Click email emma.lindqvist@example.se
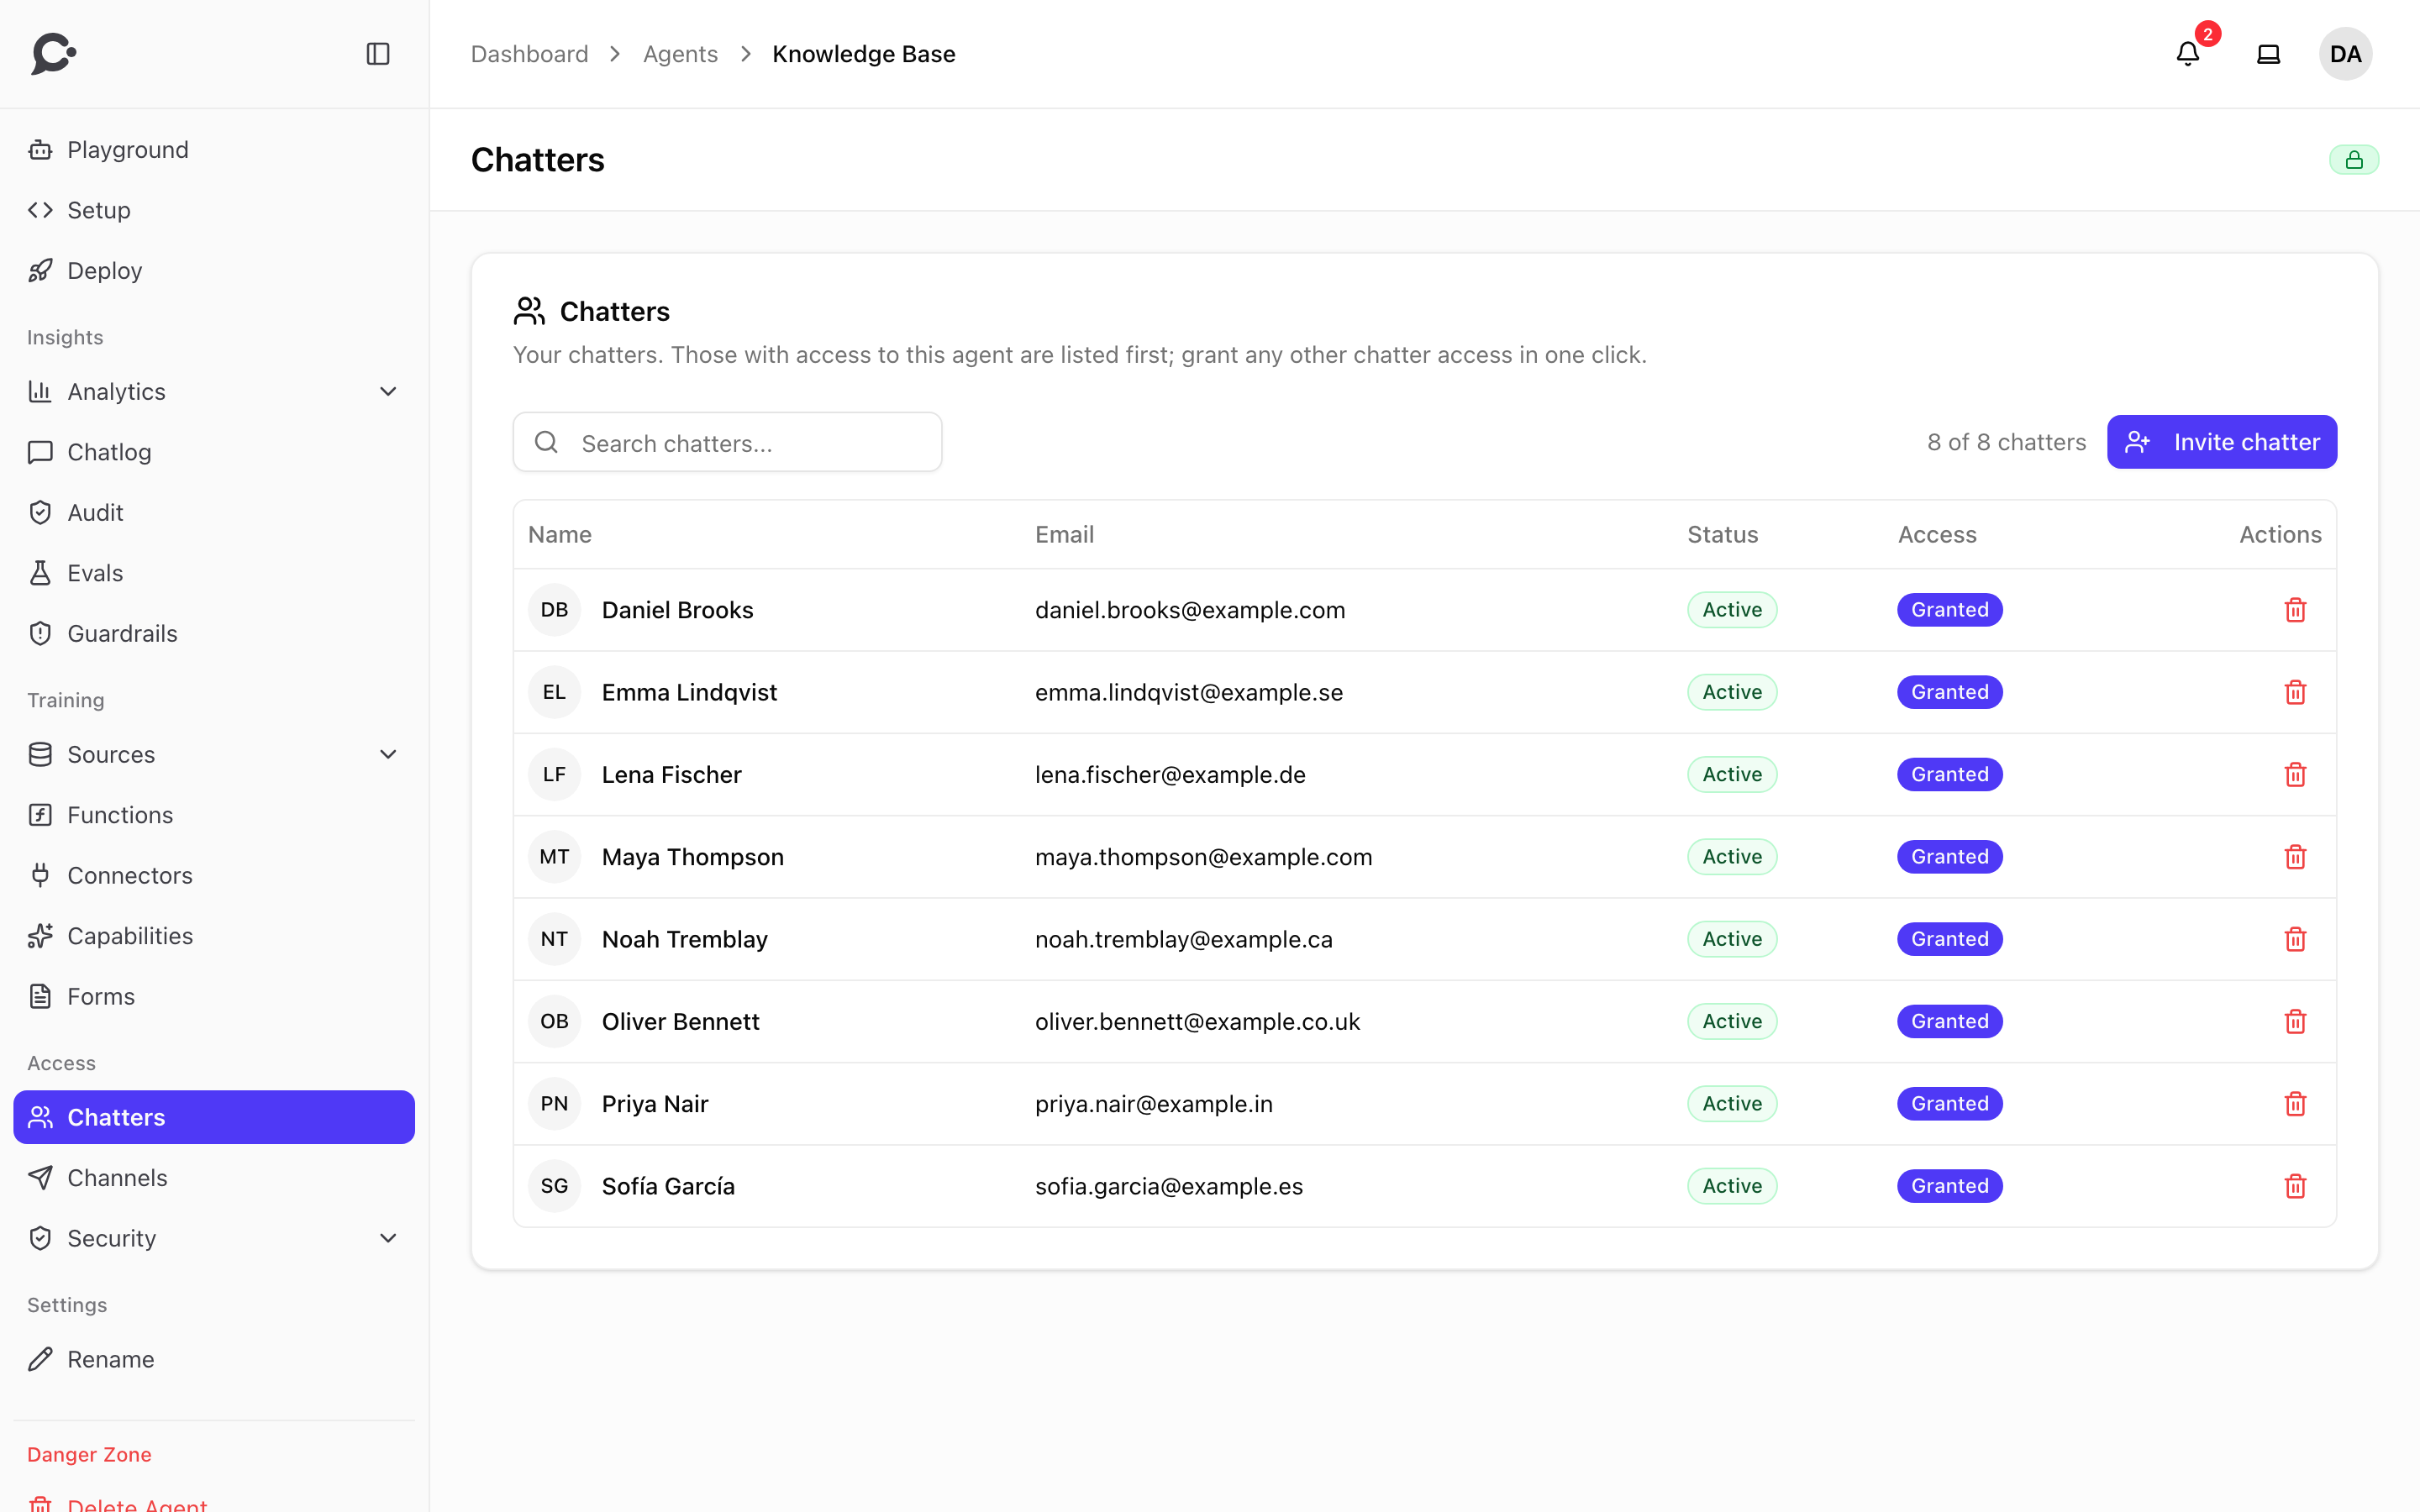The height and width of the screenshot is (1512, 2420). (1189, 692)
